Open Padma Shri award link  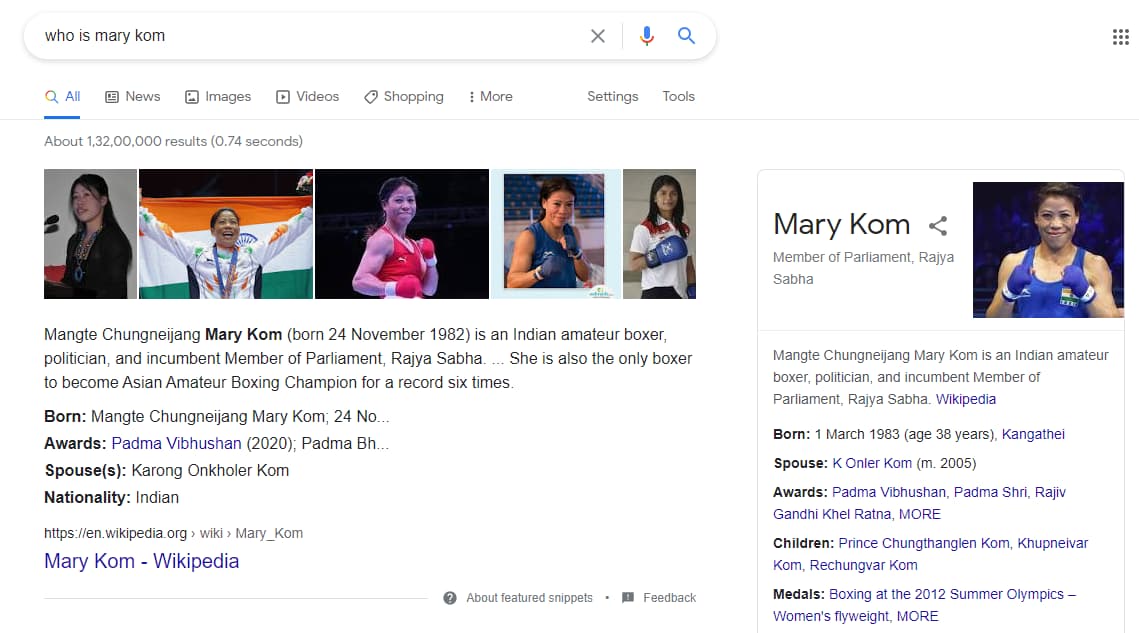click(x=990, y=492)
